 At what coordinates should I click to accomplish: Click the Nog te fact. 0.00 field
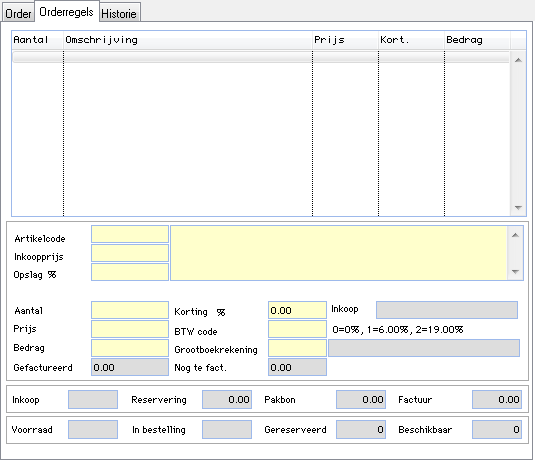pyautogui.click(x=298, y=367)
